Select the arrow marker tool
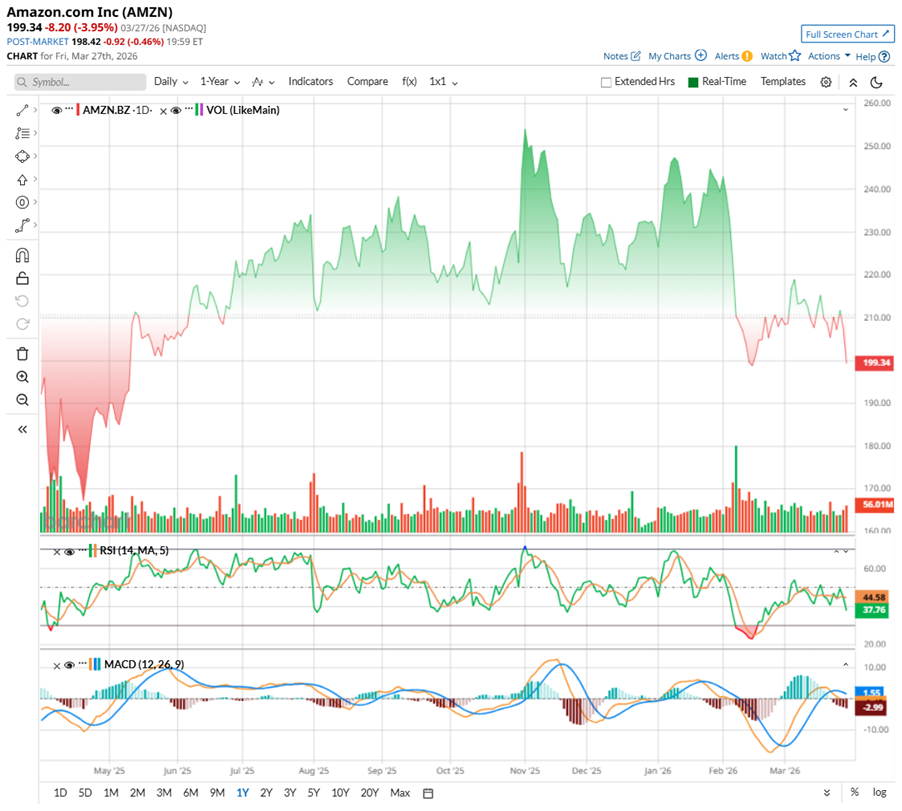902x811 pixels. [22, 179]
